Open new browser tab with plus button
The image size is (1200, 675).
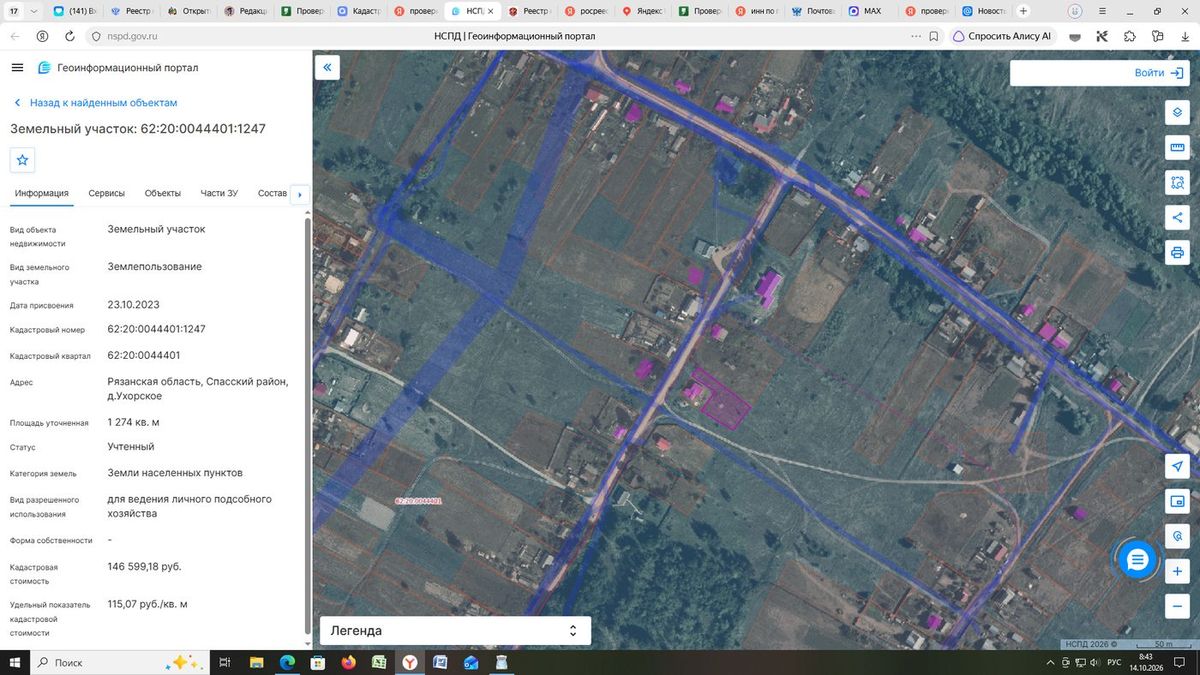[x=1023, y=11]
